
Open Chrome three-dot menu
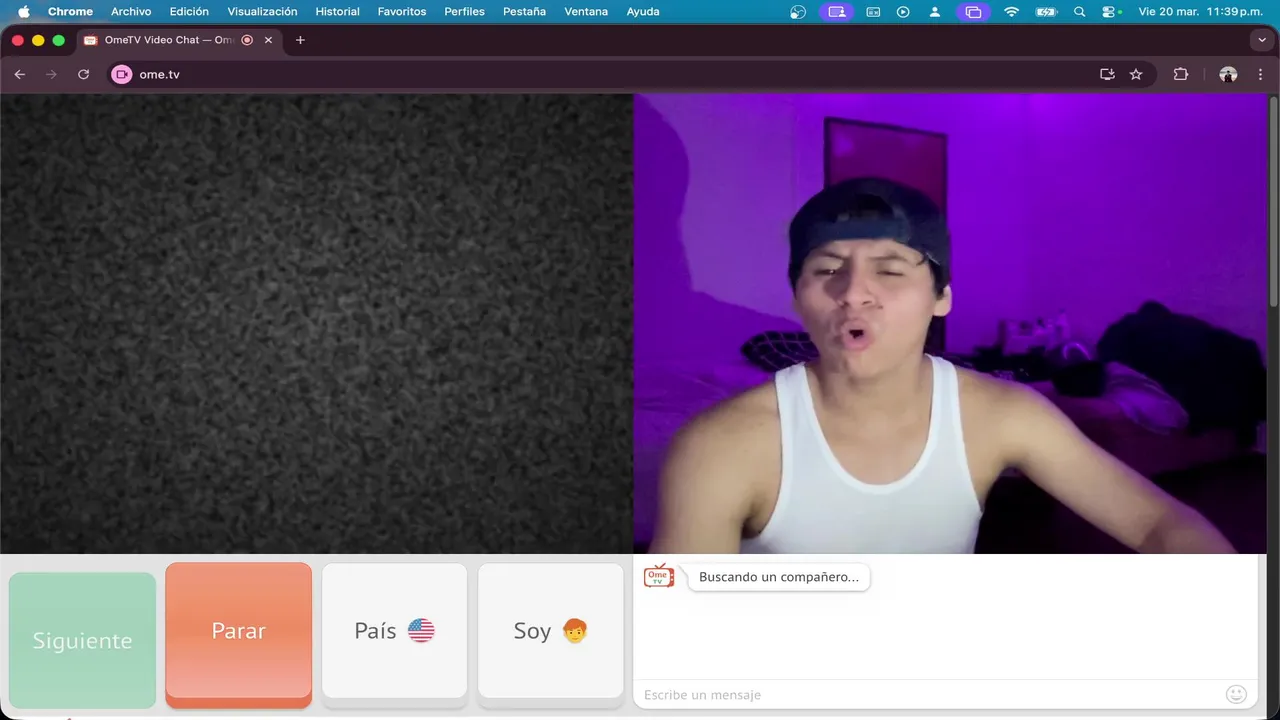coord(1260,74)
